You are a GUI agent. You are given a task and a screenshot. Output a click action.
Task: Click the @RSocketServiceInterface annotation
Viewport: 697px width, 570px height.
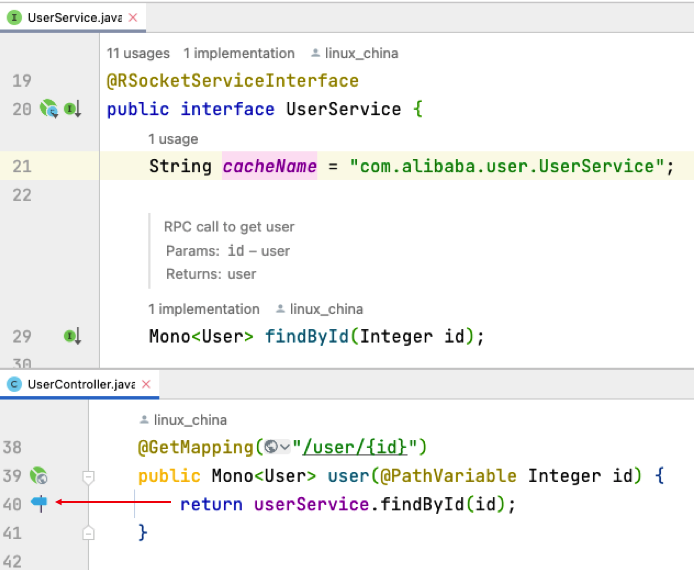pos(233,81)
